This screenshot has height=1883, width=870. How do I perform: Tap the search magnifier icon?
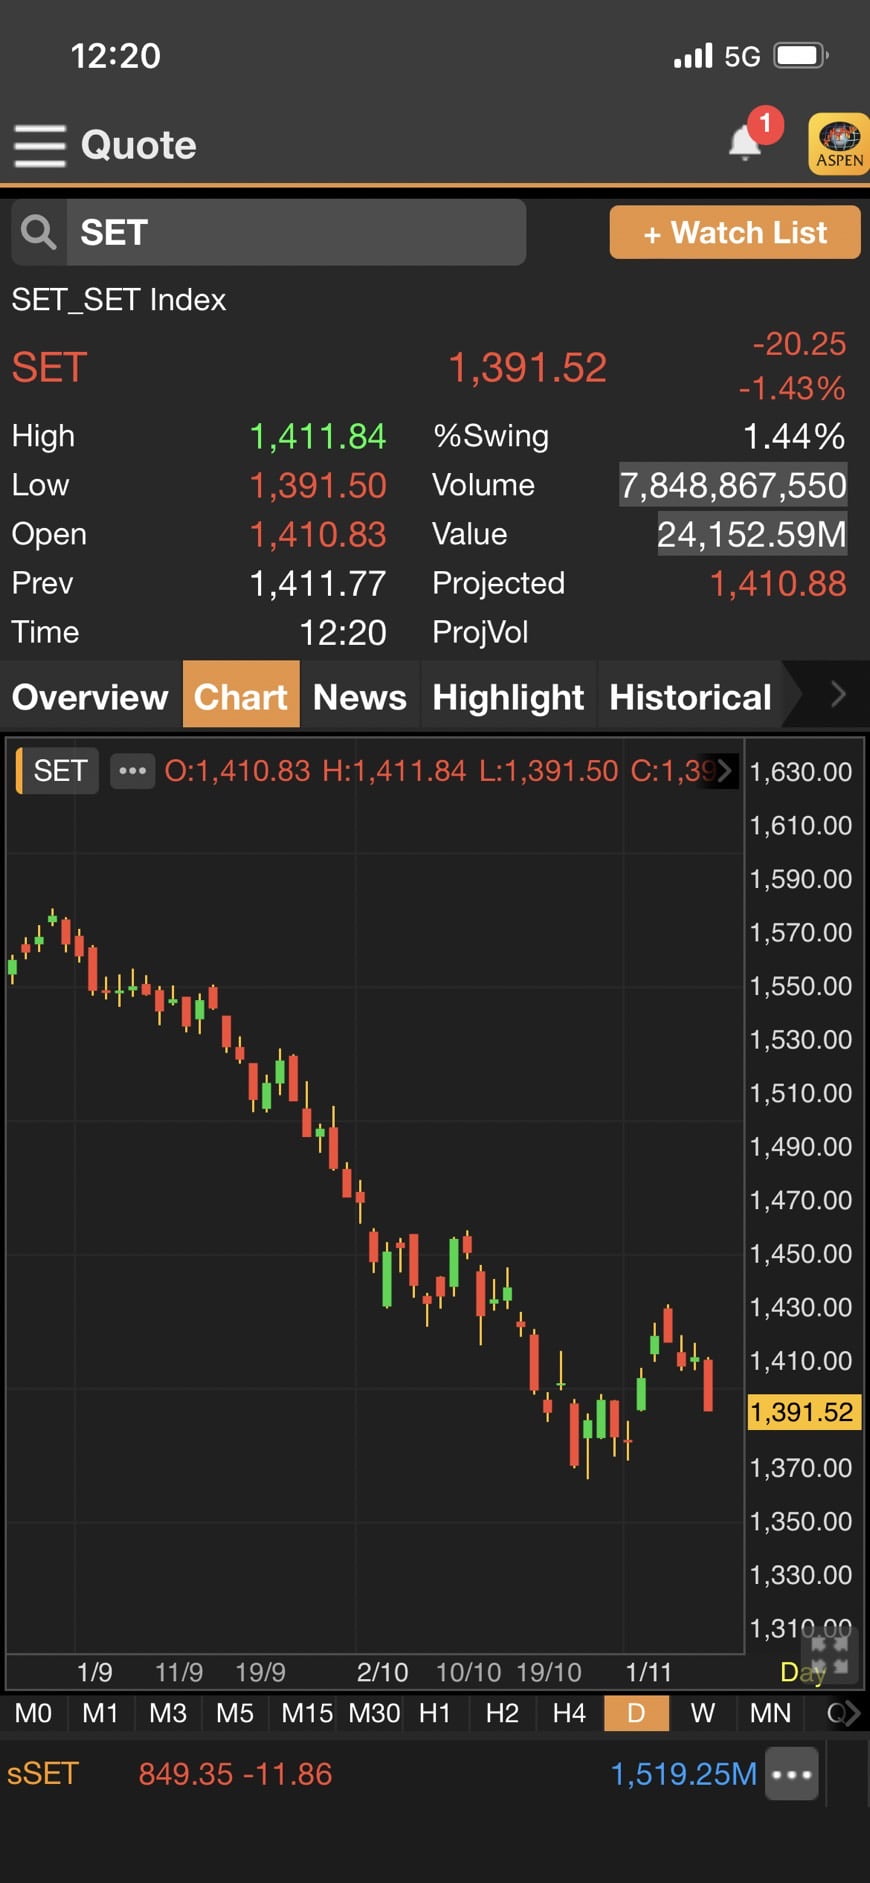pyautogui.click(x=39, y=232)
